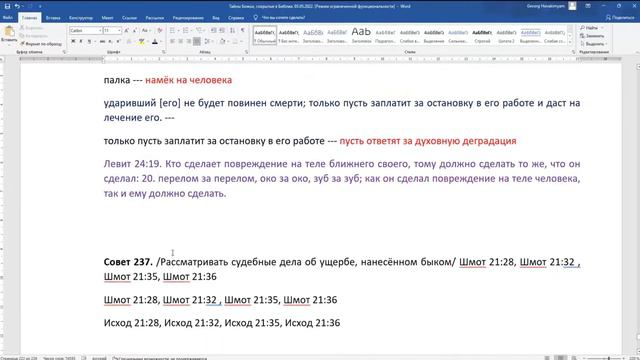Screen dimensions: 640x360
Task: Increase paragraph indent
Action: [x=222, y=31]
